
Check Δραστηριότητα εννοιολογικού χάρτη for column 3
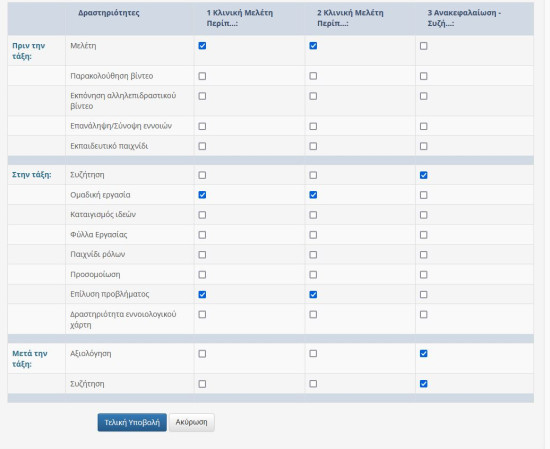[x=423, y=314]
